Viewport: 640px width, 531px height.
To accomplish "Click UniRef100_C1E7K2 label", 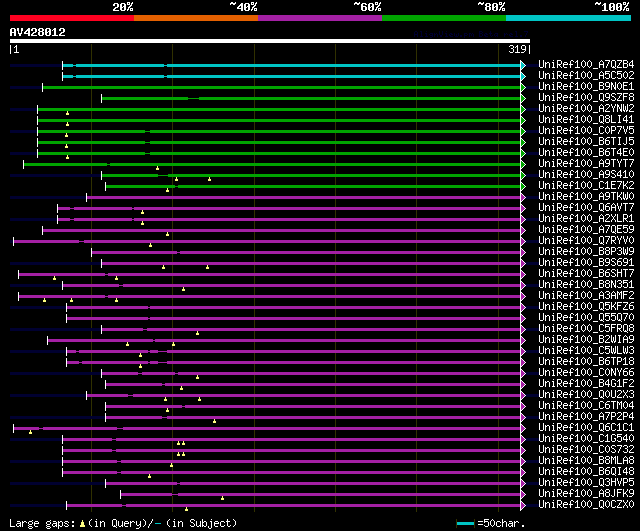I will click(586, 186).
